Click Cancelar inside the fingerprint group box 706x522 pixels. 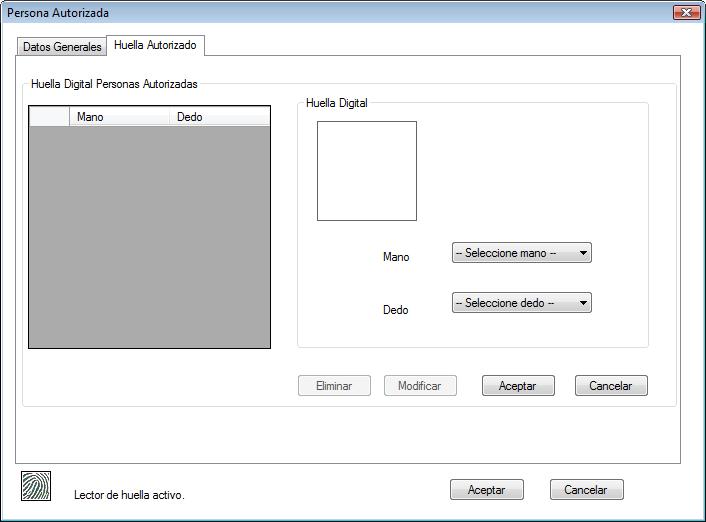click(610, 386)
